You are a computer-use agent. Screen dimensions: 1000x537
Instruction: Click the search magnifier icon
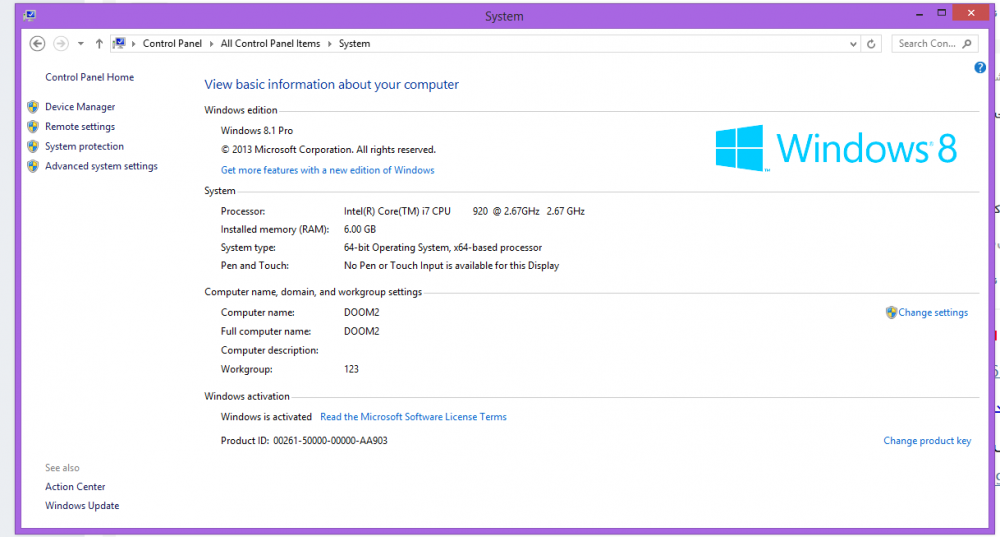coord(967,44)
